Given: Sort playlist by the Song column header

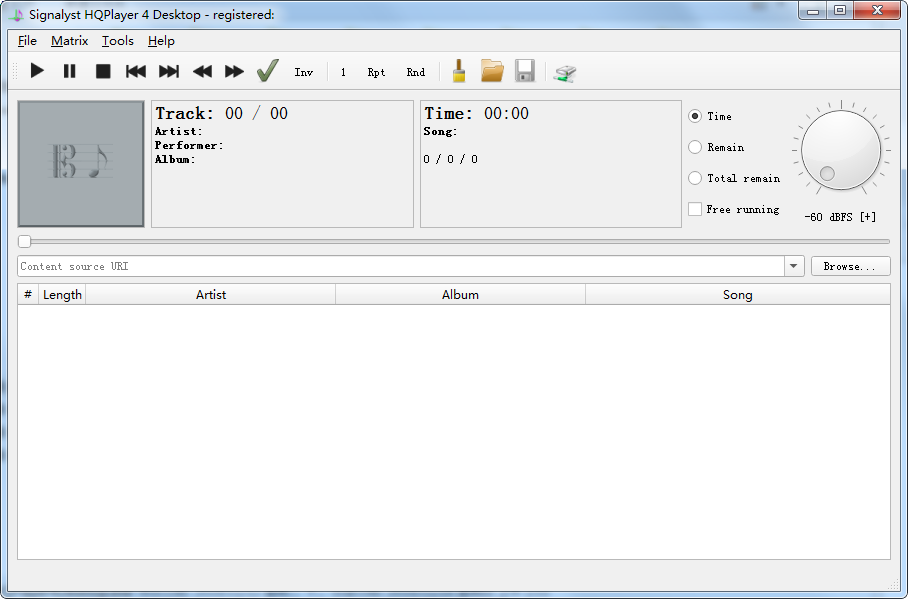Looking at the screenshot, I should [x=738, y=294].
